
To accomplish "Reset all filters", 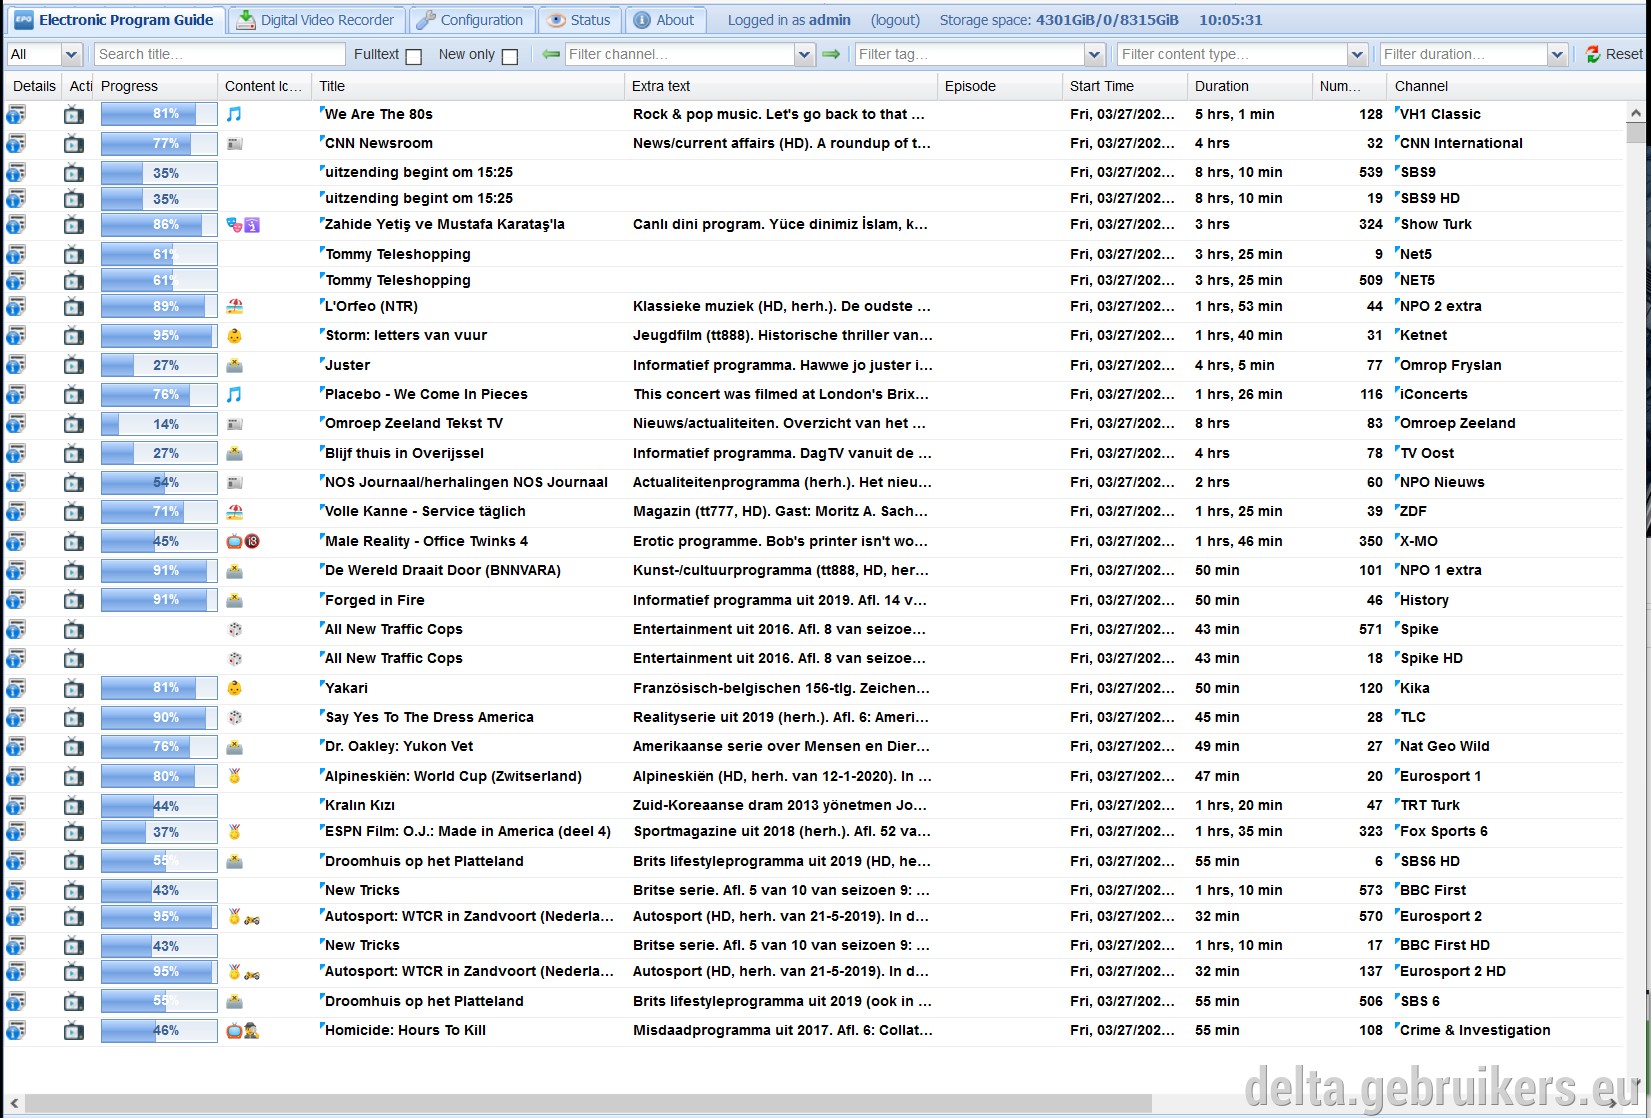I will tap(1613, 55).
